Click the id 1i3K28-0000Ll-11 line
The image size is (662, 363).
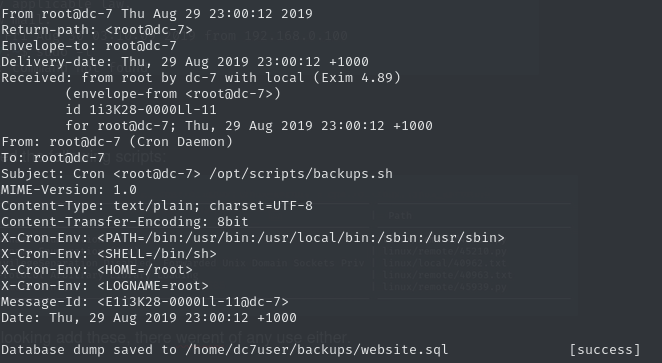coord(141,110)
